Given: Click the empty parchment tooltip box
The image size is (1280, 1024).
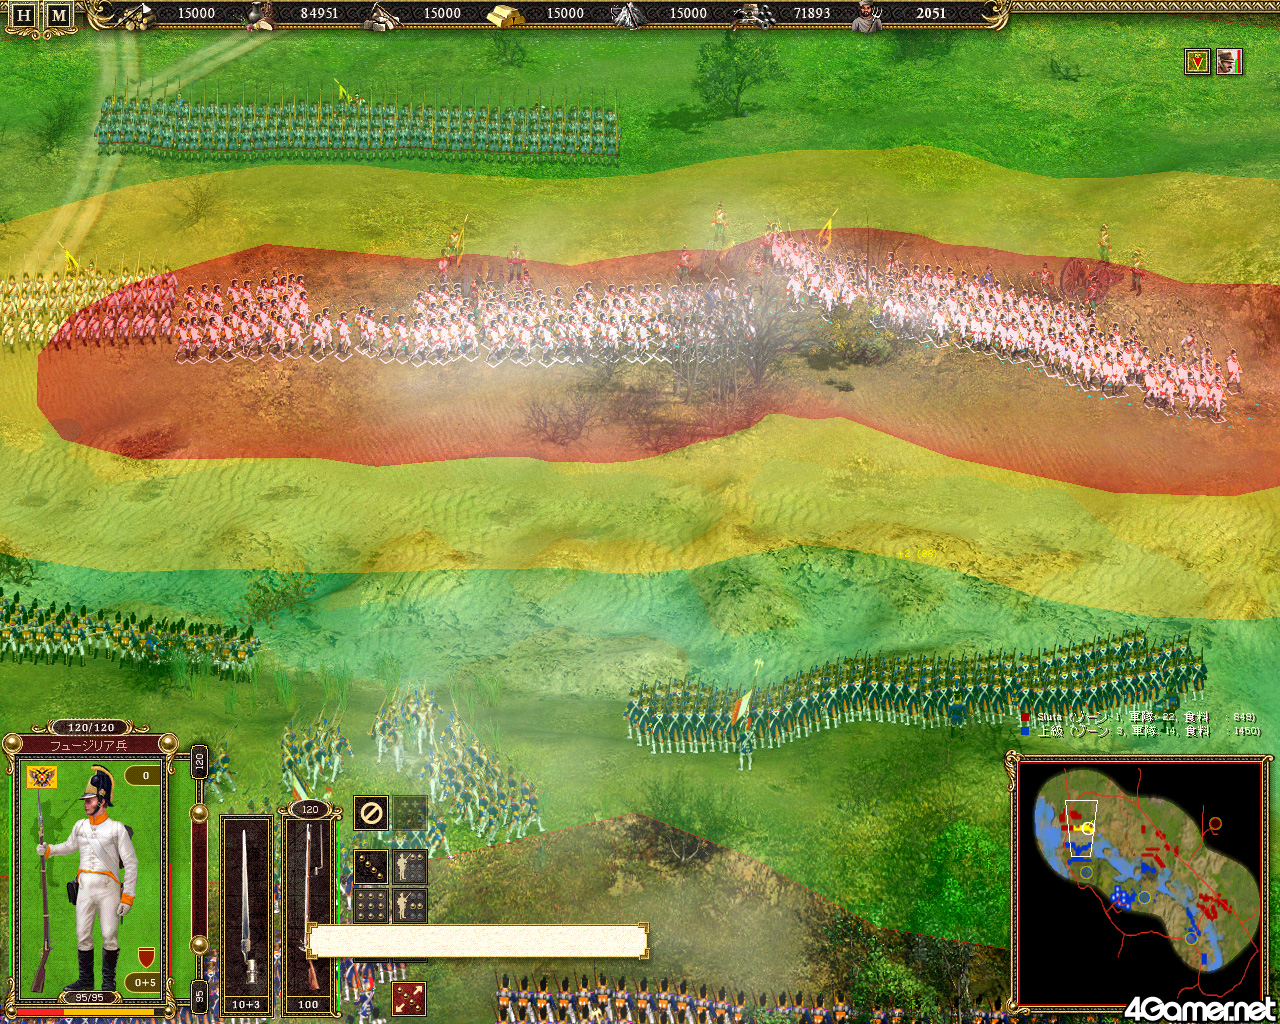Looking at the screenshot, I should (x=477, y=941).
